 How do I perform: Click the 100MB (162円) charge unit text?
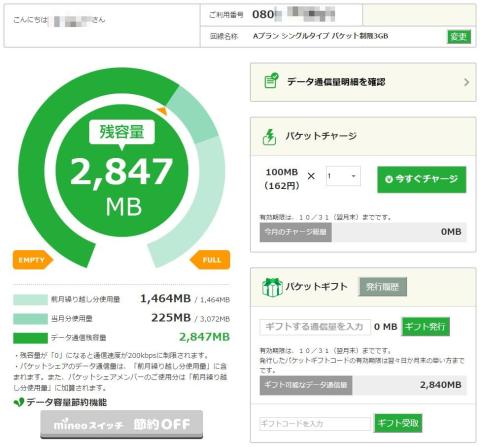282,179
